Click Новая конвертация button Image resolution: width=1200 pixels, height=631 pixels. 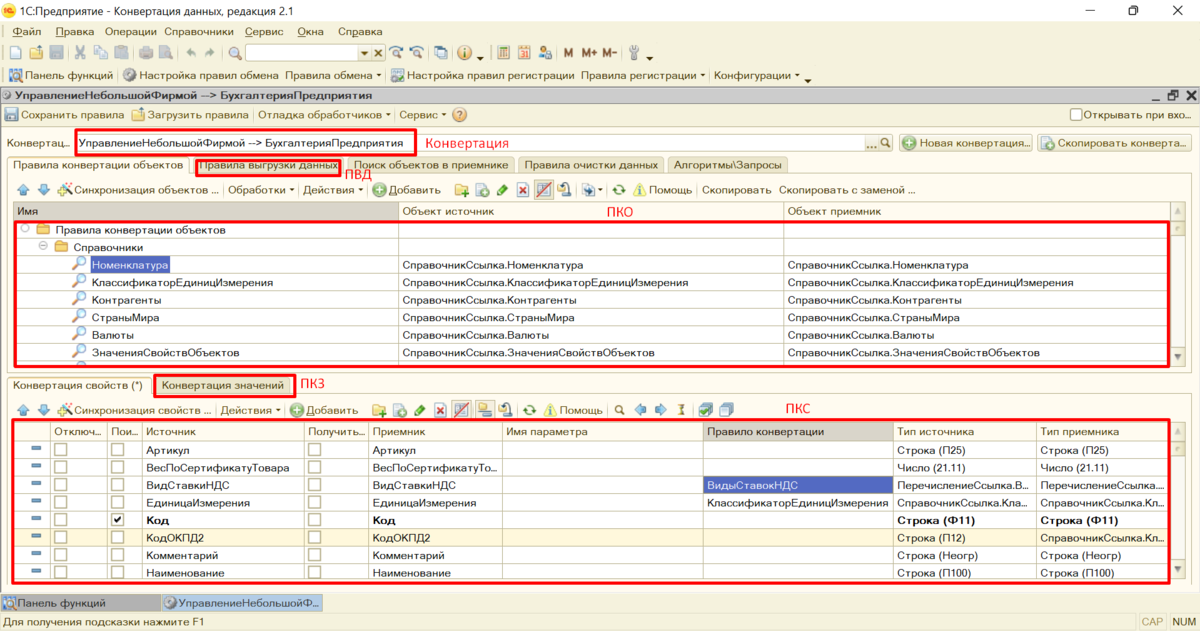click(966, 143)
